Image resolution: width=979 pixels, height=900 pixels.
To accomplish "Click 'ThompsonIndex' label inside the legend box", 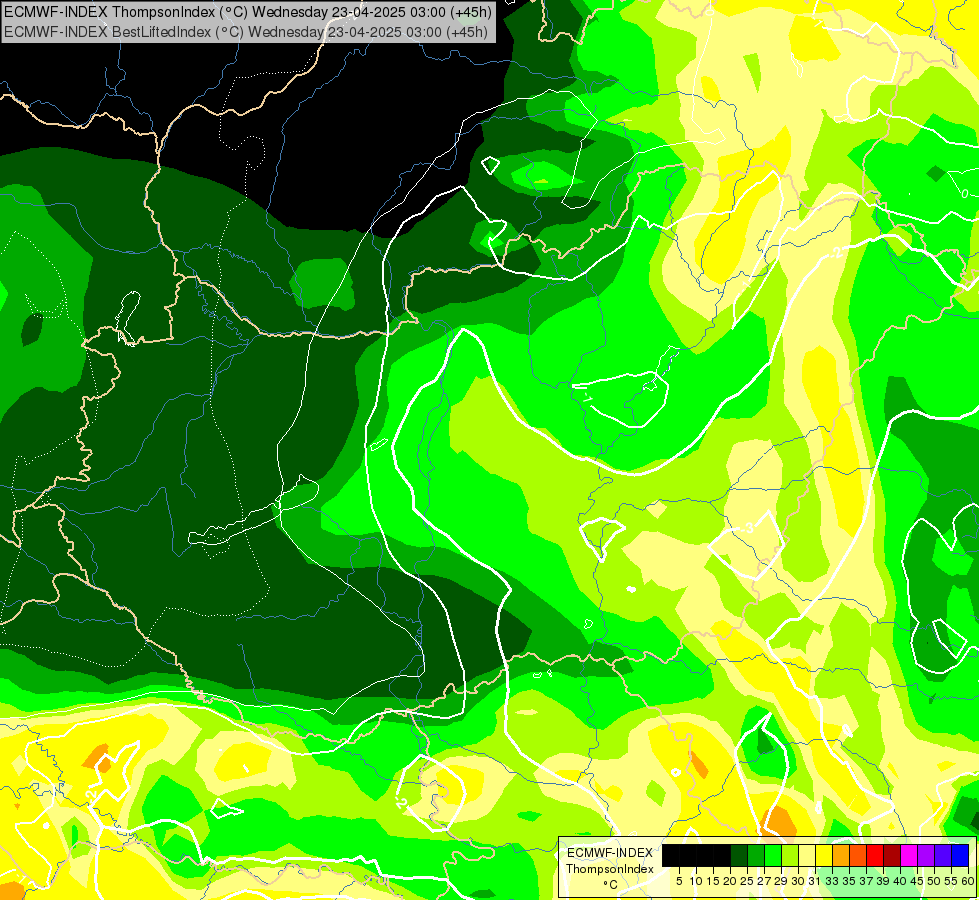I will tap(610, 869).
